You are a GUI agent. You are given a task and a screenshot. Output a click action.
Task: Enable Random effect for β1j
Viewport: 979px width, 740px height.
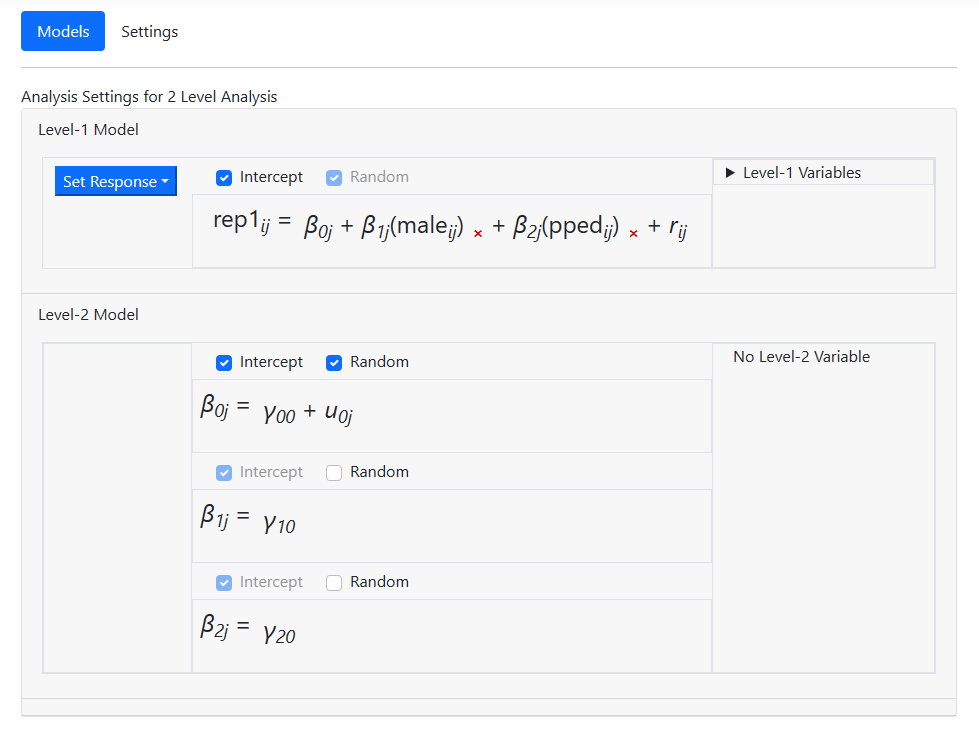click(x=335, y=472)
